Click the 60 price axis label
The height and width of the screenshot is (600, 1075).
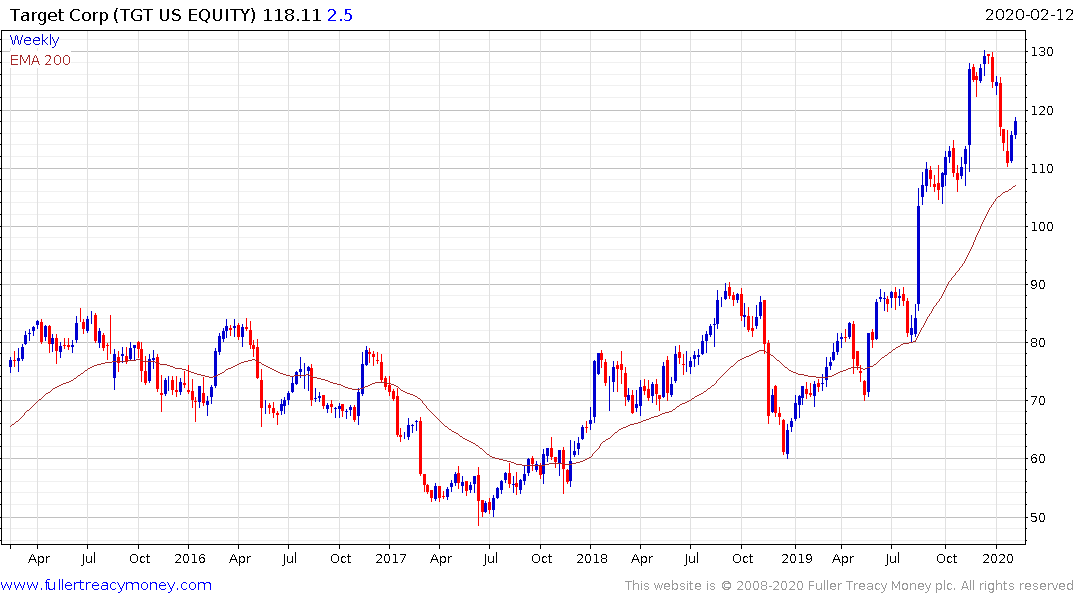click(x=1038, y=459)
